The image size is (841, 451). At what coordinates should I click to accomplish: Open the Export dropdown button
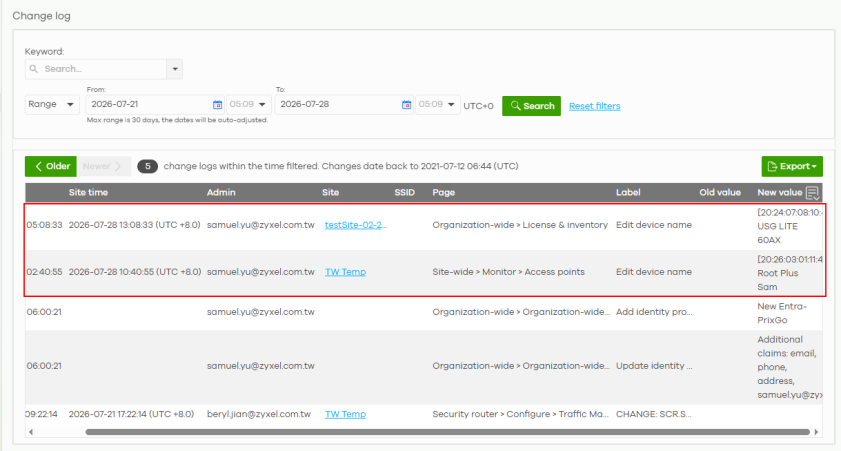coord(792,166)
